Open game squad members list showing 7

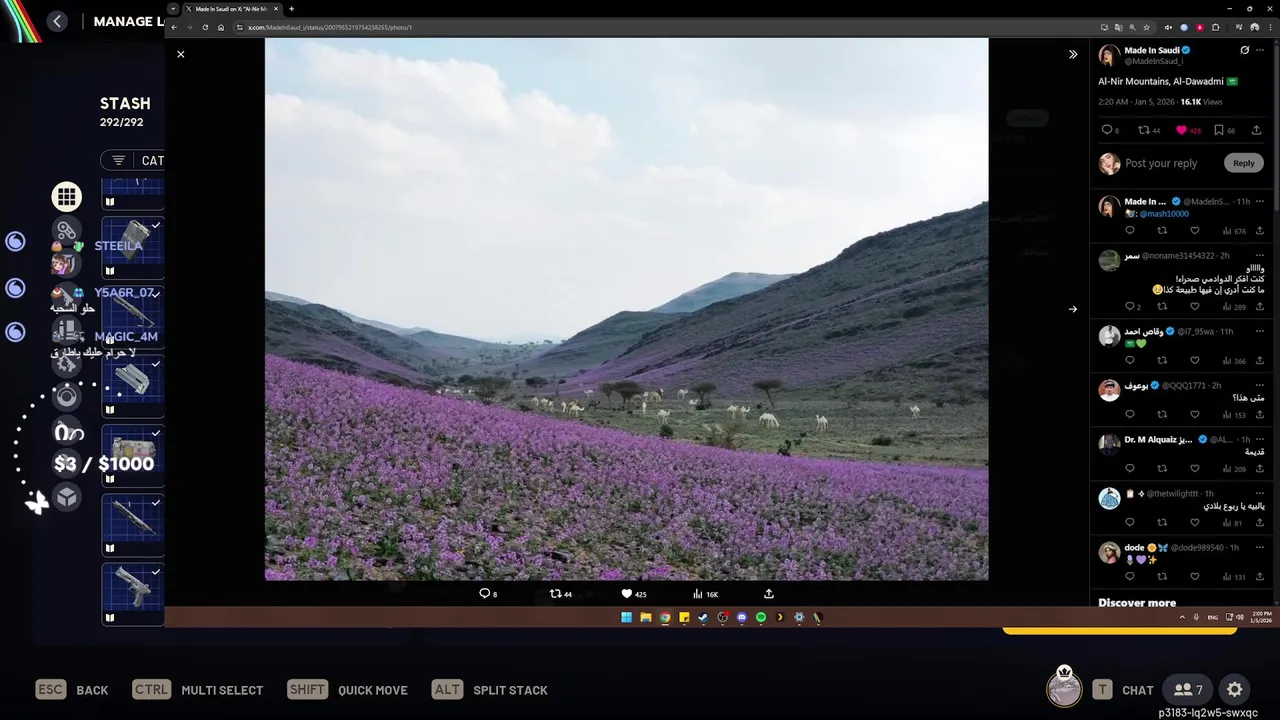point(1189,690)
